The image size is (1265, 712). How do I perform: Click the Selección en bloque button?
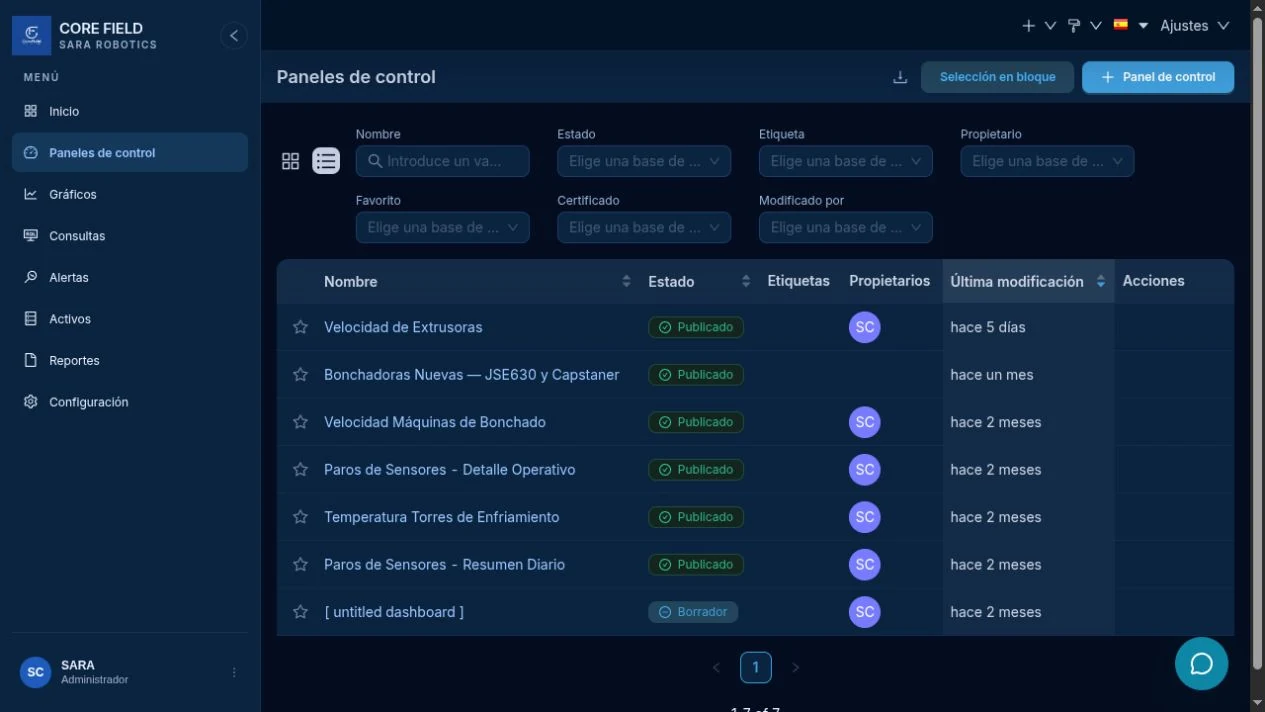(997, 77)
